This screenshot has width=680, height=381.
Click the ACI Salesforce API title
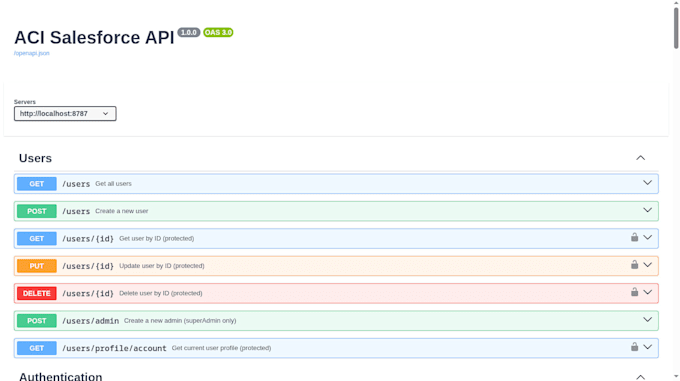pyautogui.click(x=94, y=38)
